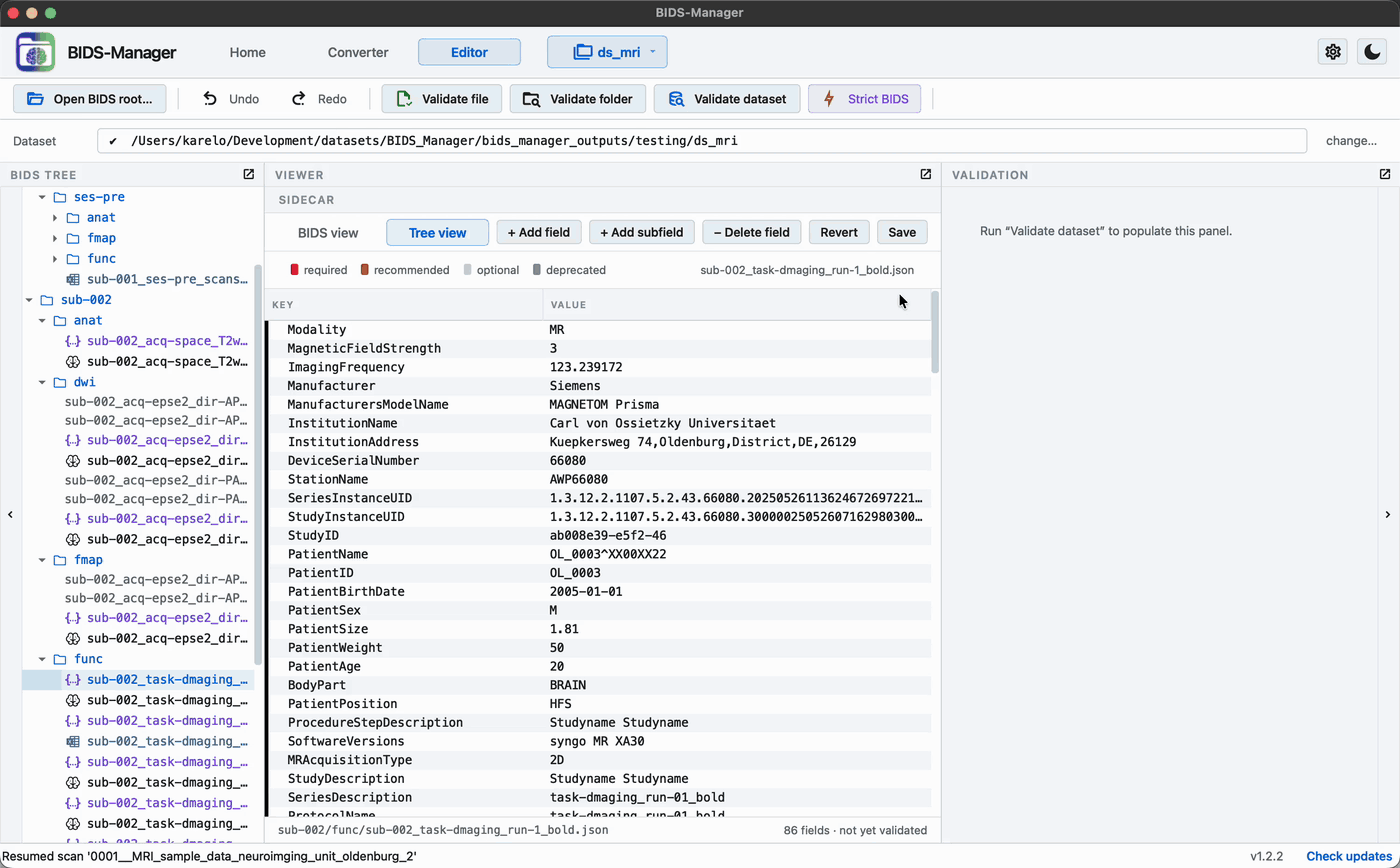Screen dimensions: 1400x868
Task: Collapse the right panel with the arrow
Action: [1387, 514]
